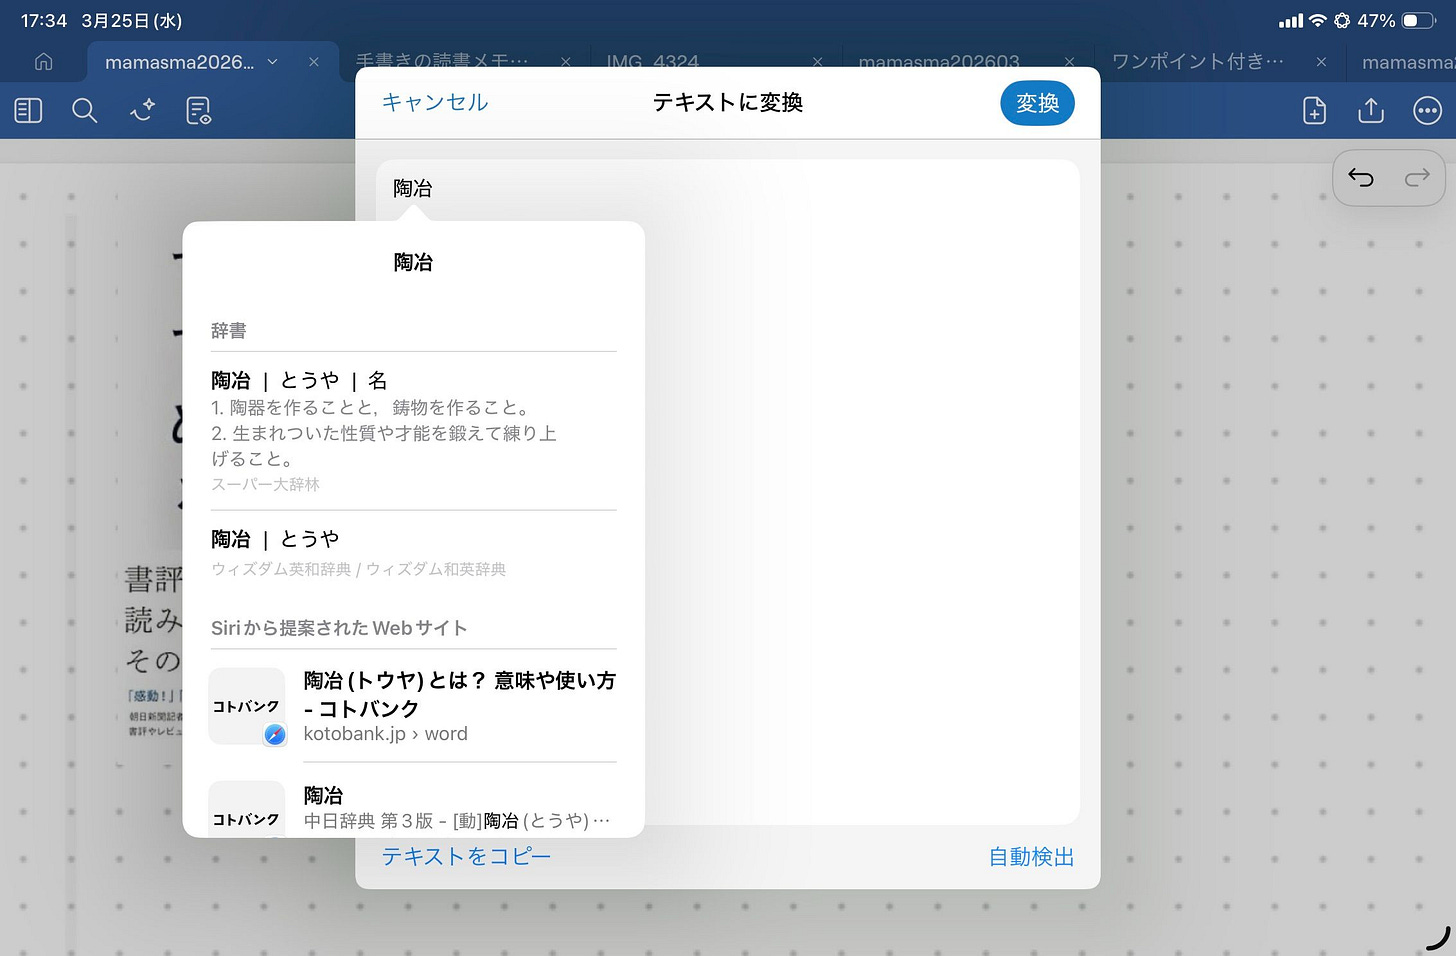Viewport: 1456px width, 956px height.
Task: Tap キャンセル to dismiss conversion
Action: (435, 102)
